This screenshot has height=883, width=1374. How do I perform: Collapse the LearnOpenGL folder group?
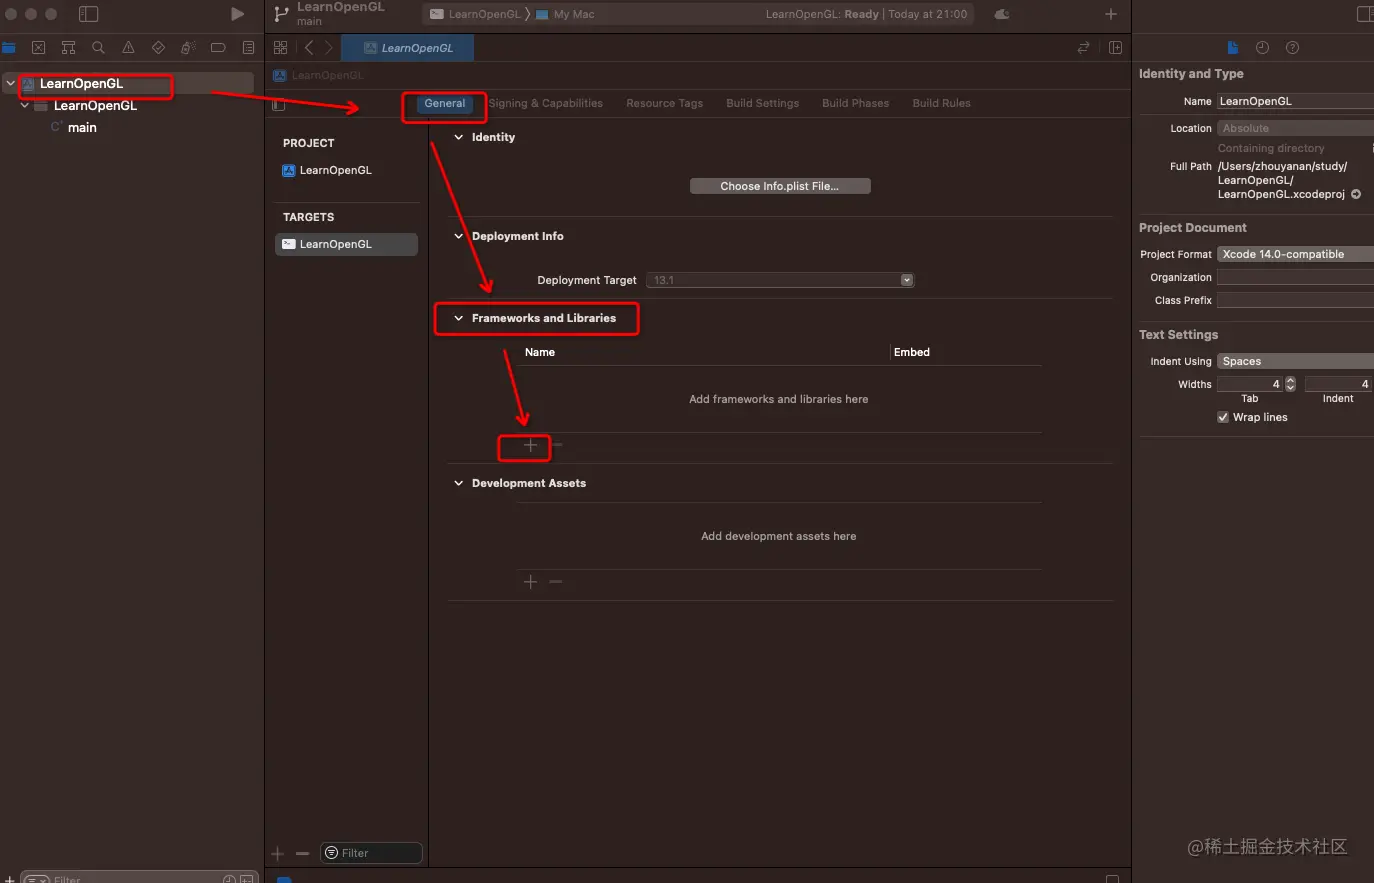point(25,105)
